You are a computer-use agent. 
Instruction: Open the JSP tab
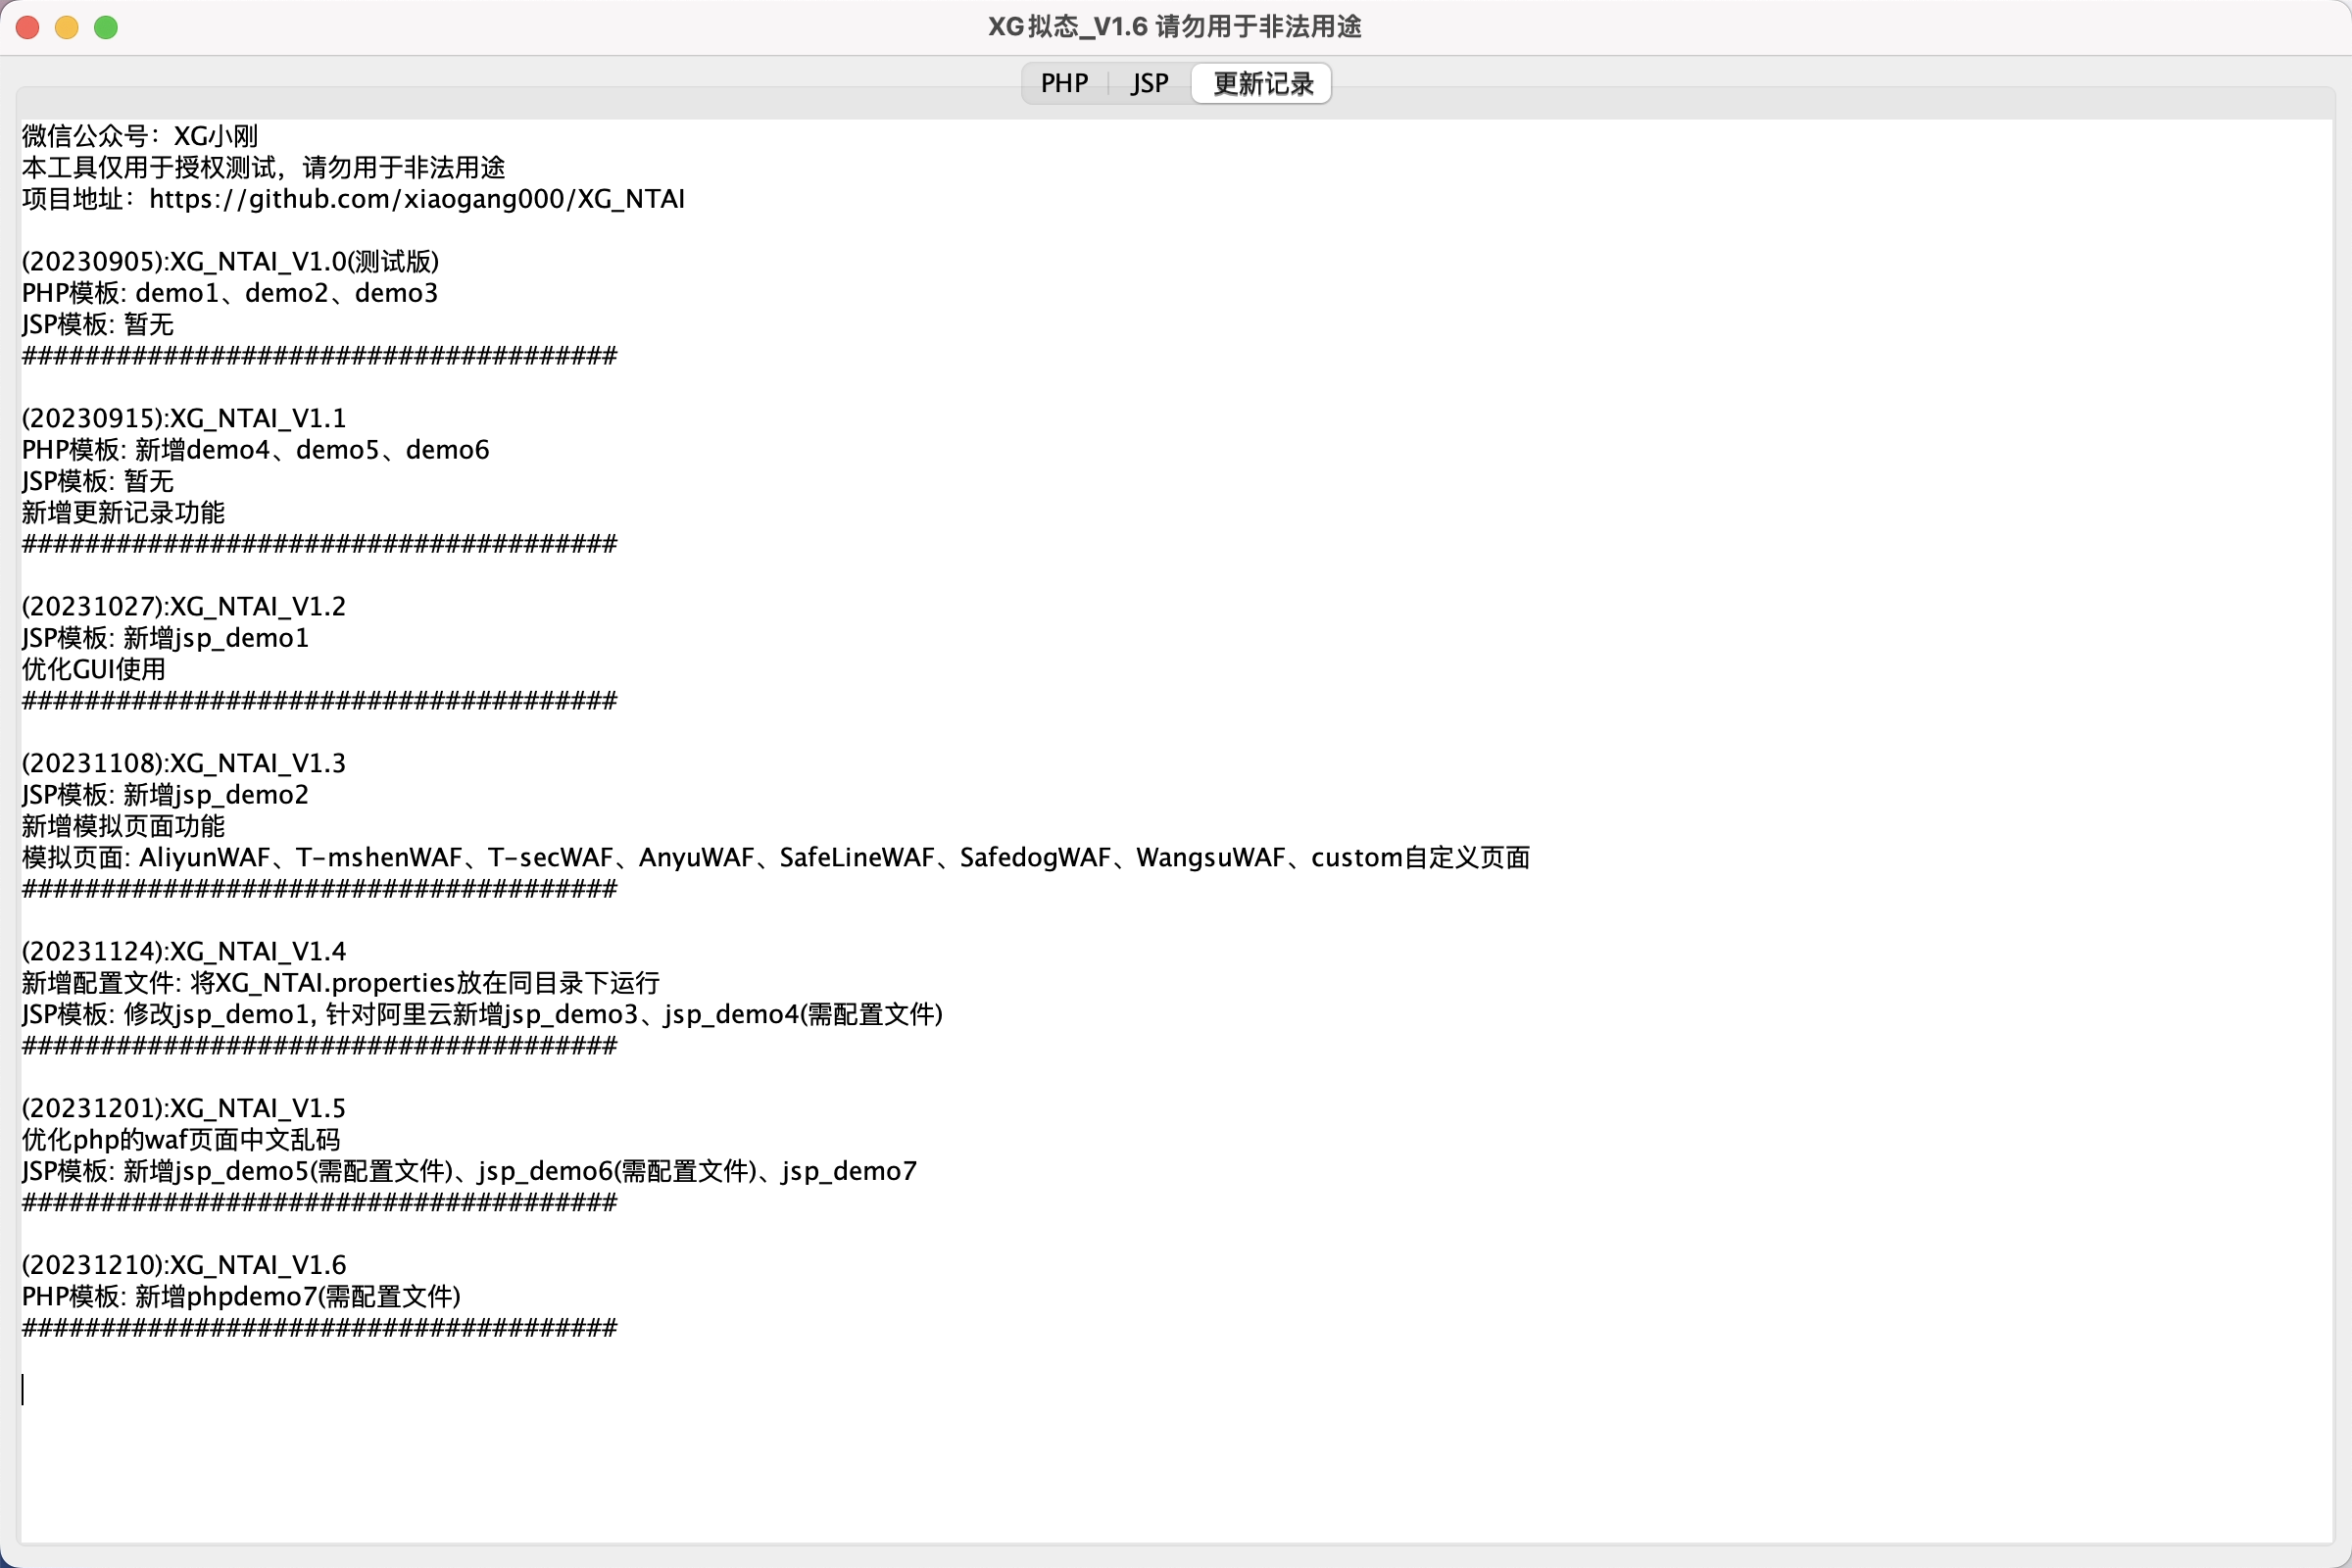point(1149,83)
